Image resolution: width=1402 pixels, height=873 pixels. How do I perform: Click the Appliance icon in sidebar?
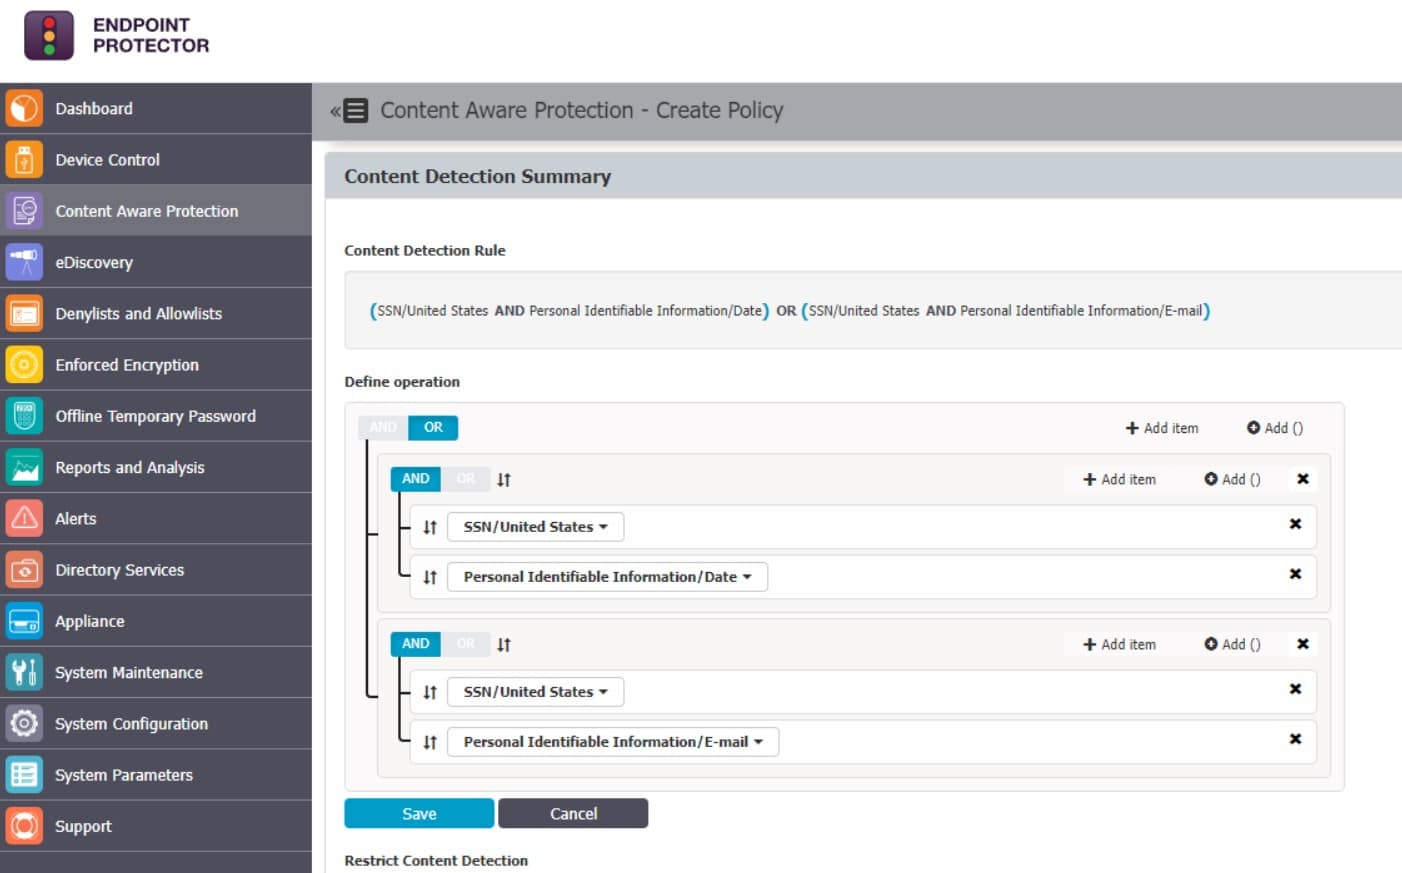24,621
